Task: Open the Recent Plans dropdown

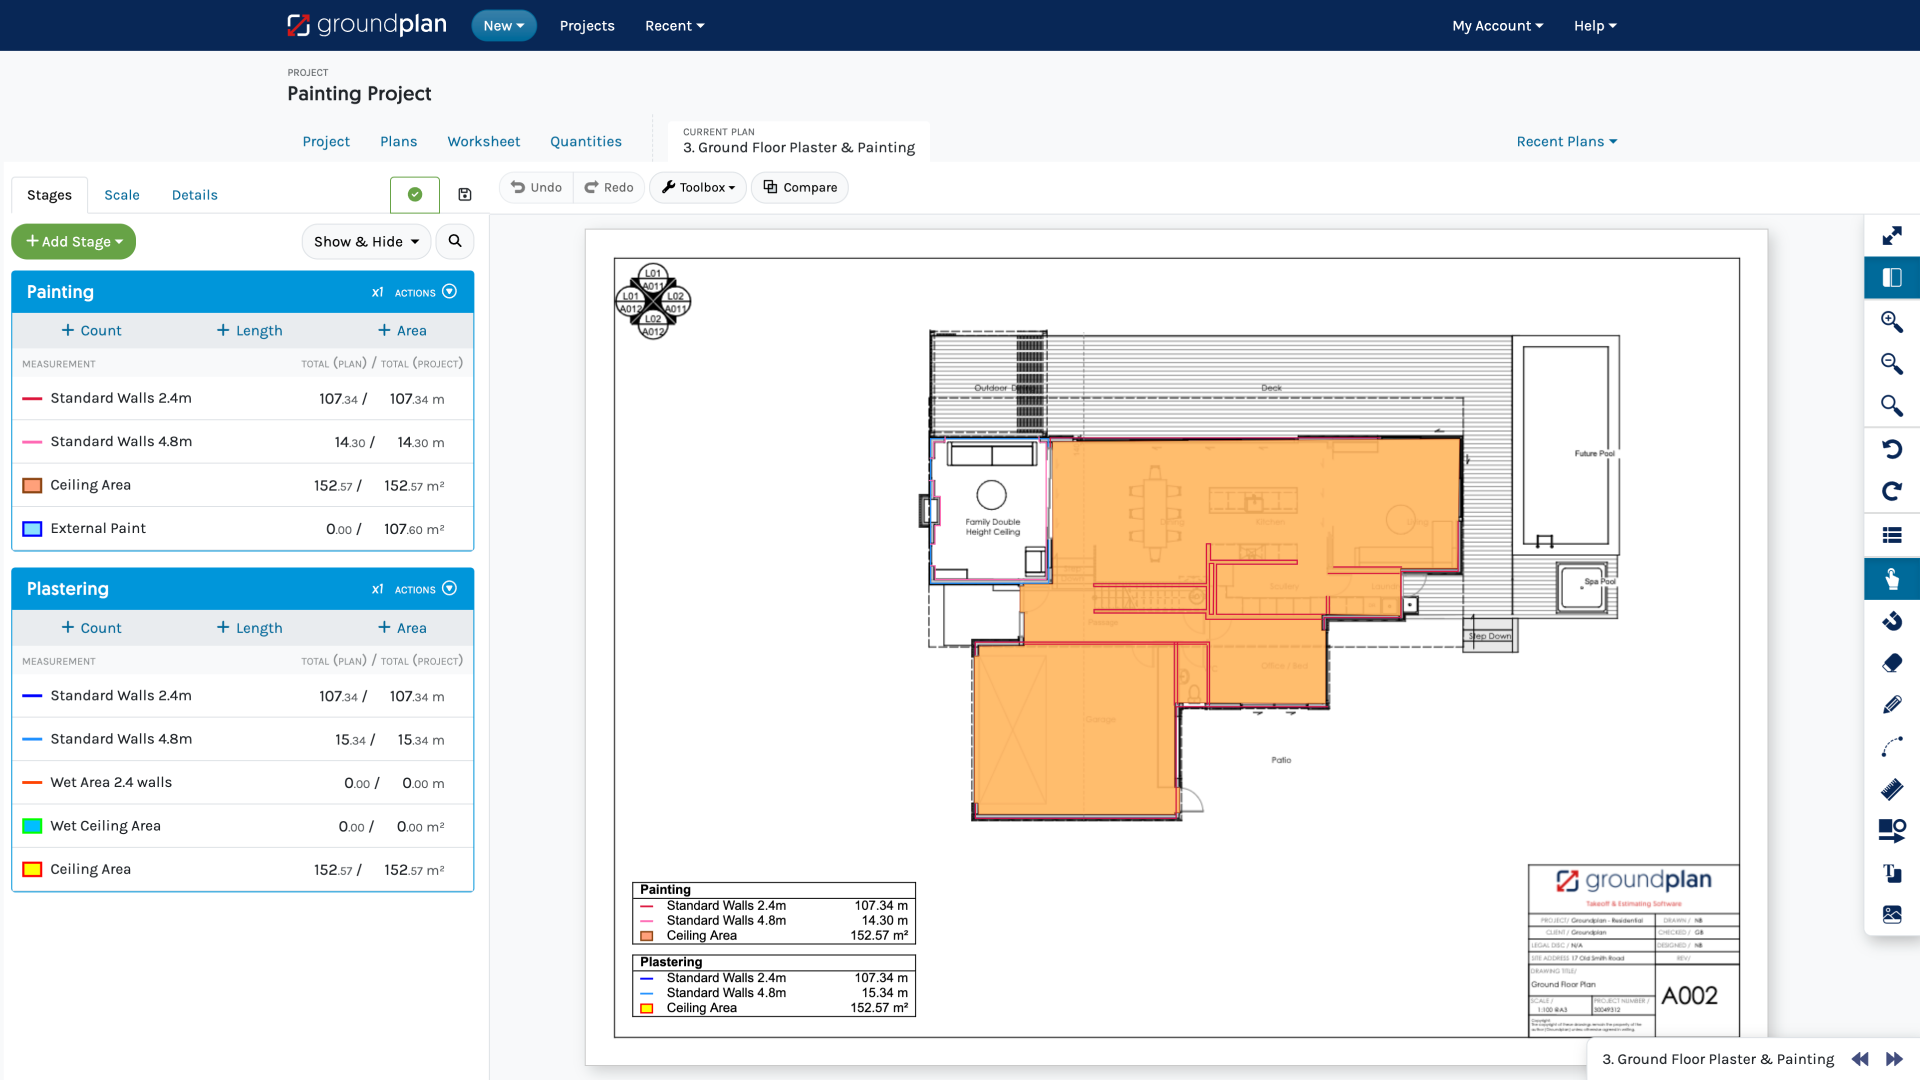Action: point(1565,141)
